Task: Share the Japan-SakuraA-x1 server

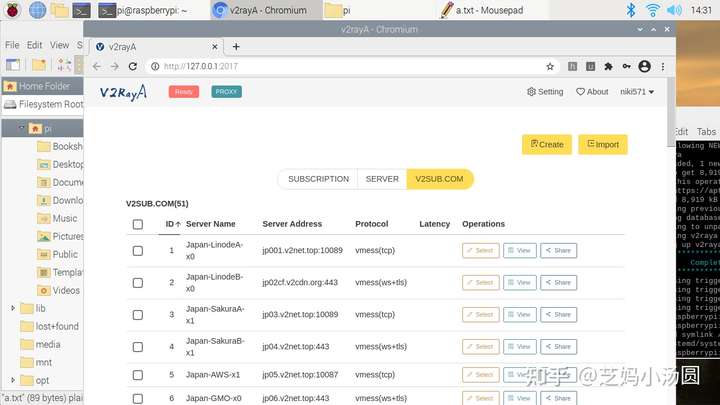Action: [558, 315]
